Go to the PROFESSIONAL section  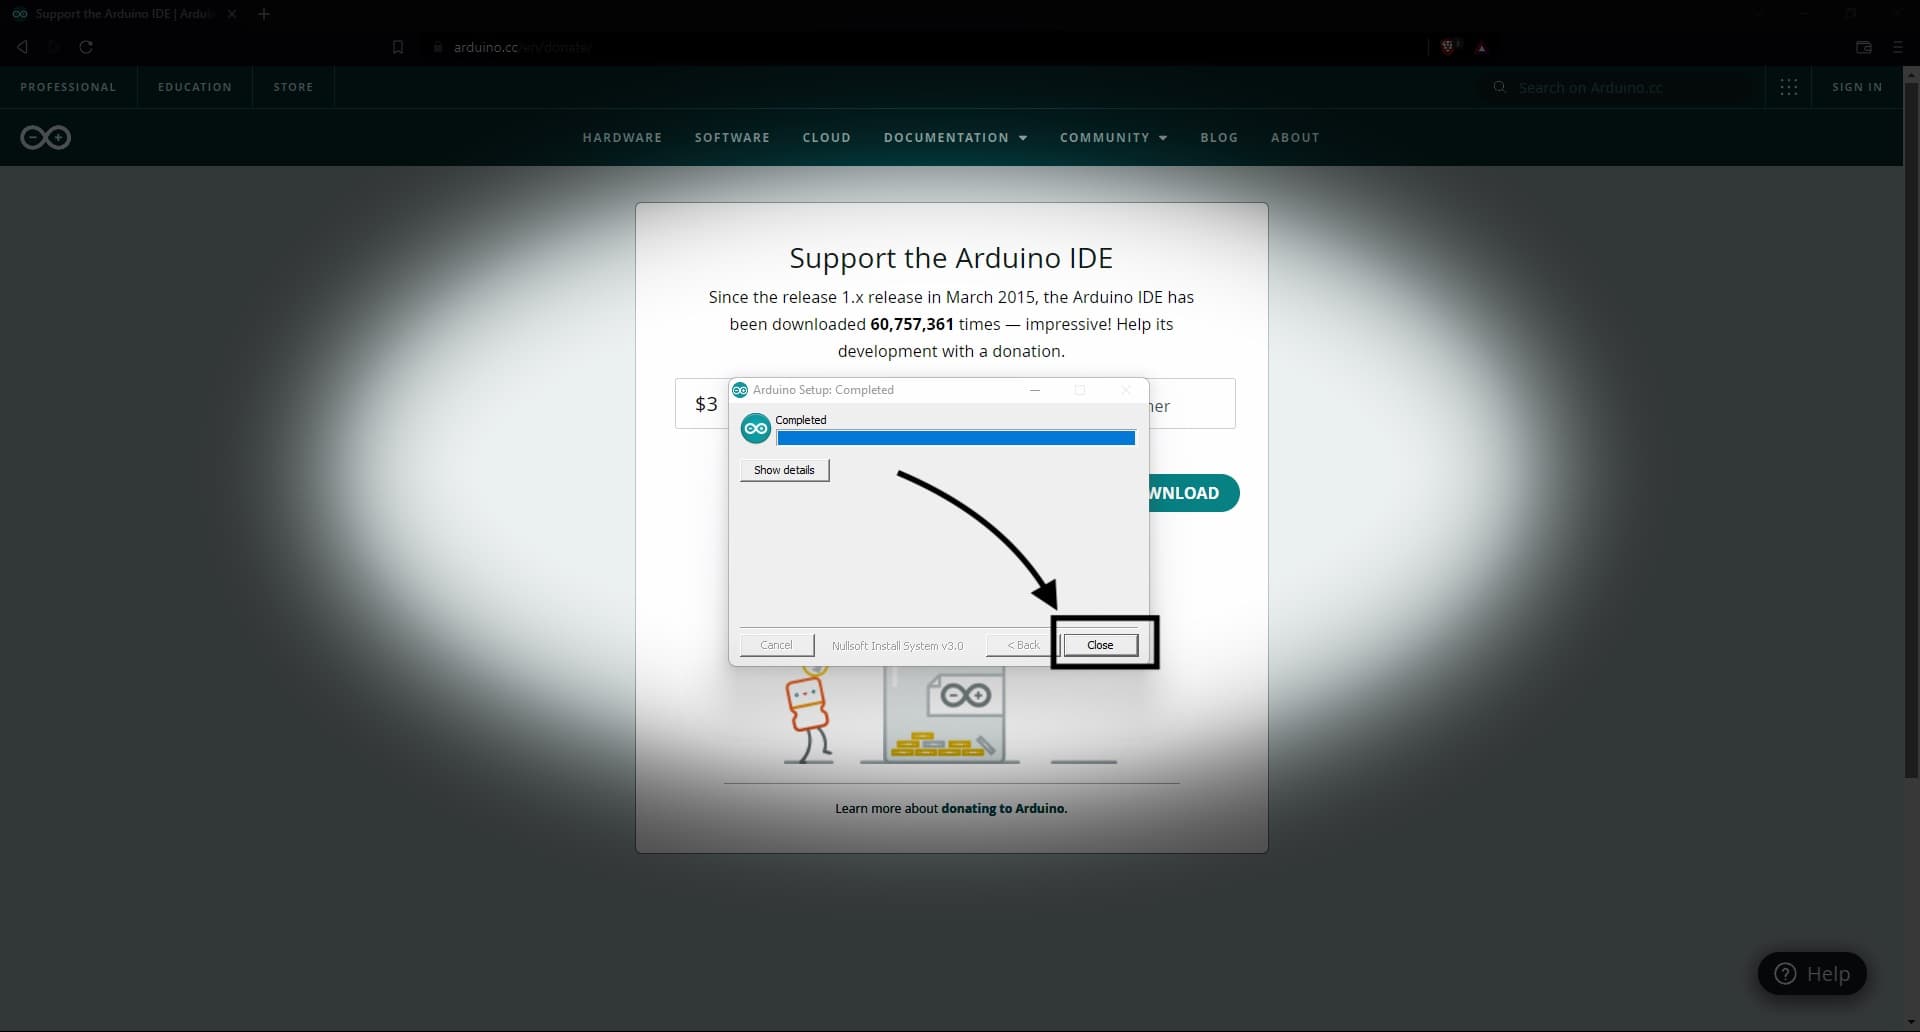68,87
